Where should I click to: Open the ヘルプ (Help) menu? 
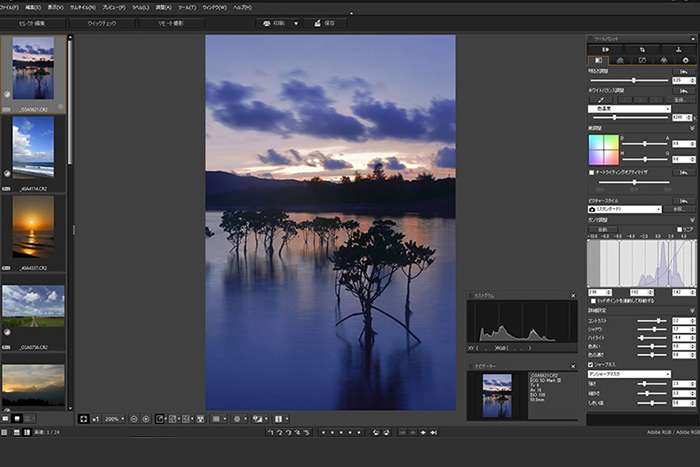tap(242, 7)
